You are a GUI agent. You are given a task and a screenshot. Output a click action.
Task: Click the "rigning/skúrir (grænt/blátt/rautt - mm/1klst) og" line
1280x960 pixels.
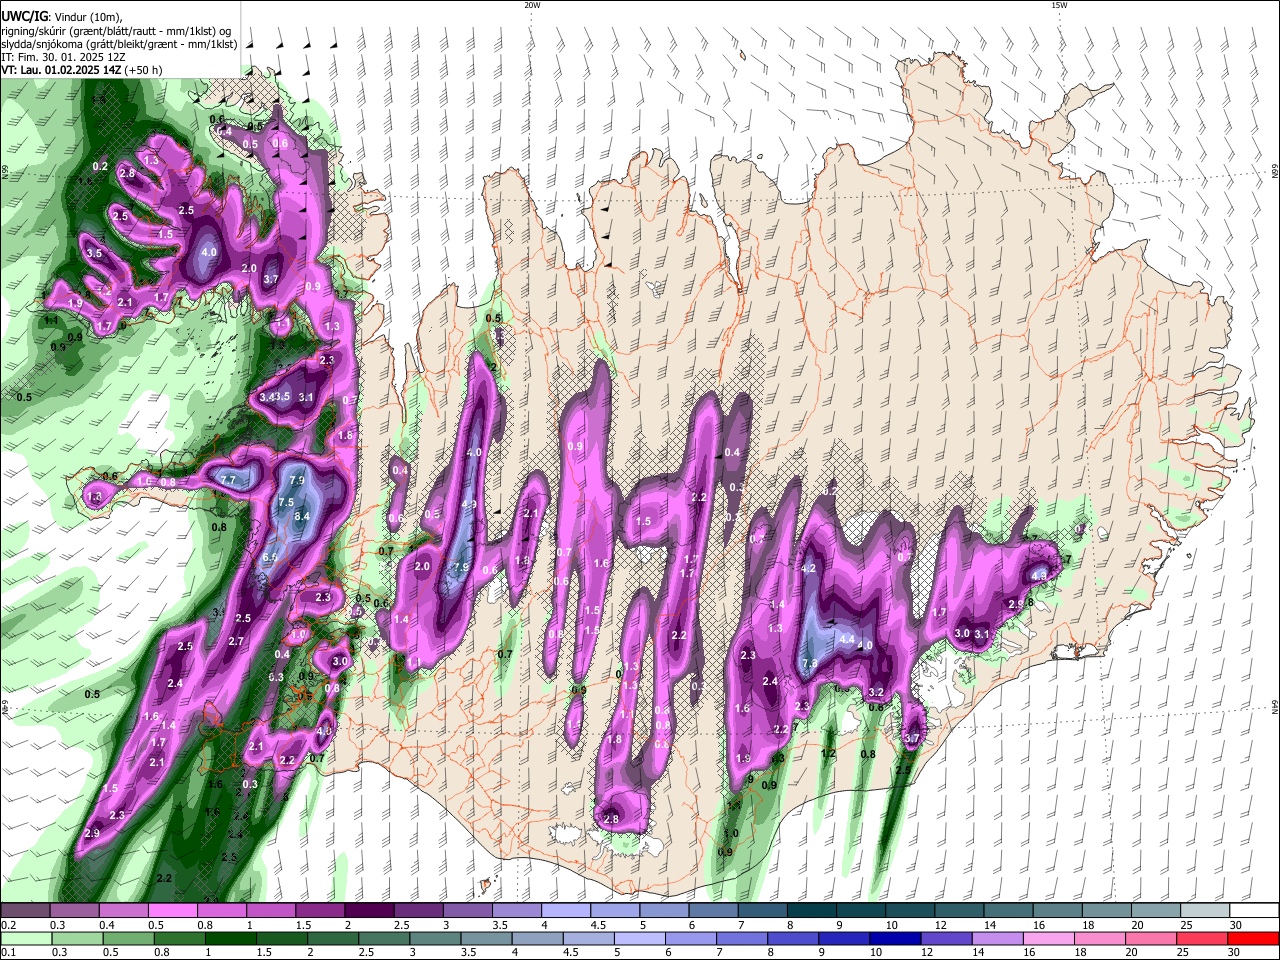118,31
